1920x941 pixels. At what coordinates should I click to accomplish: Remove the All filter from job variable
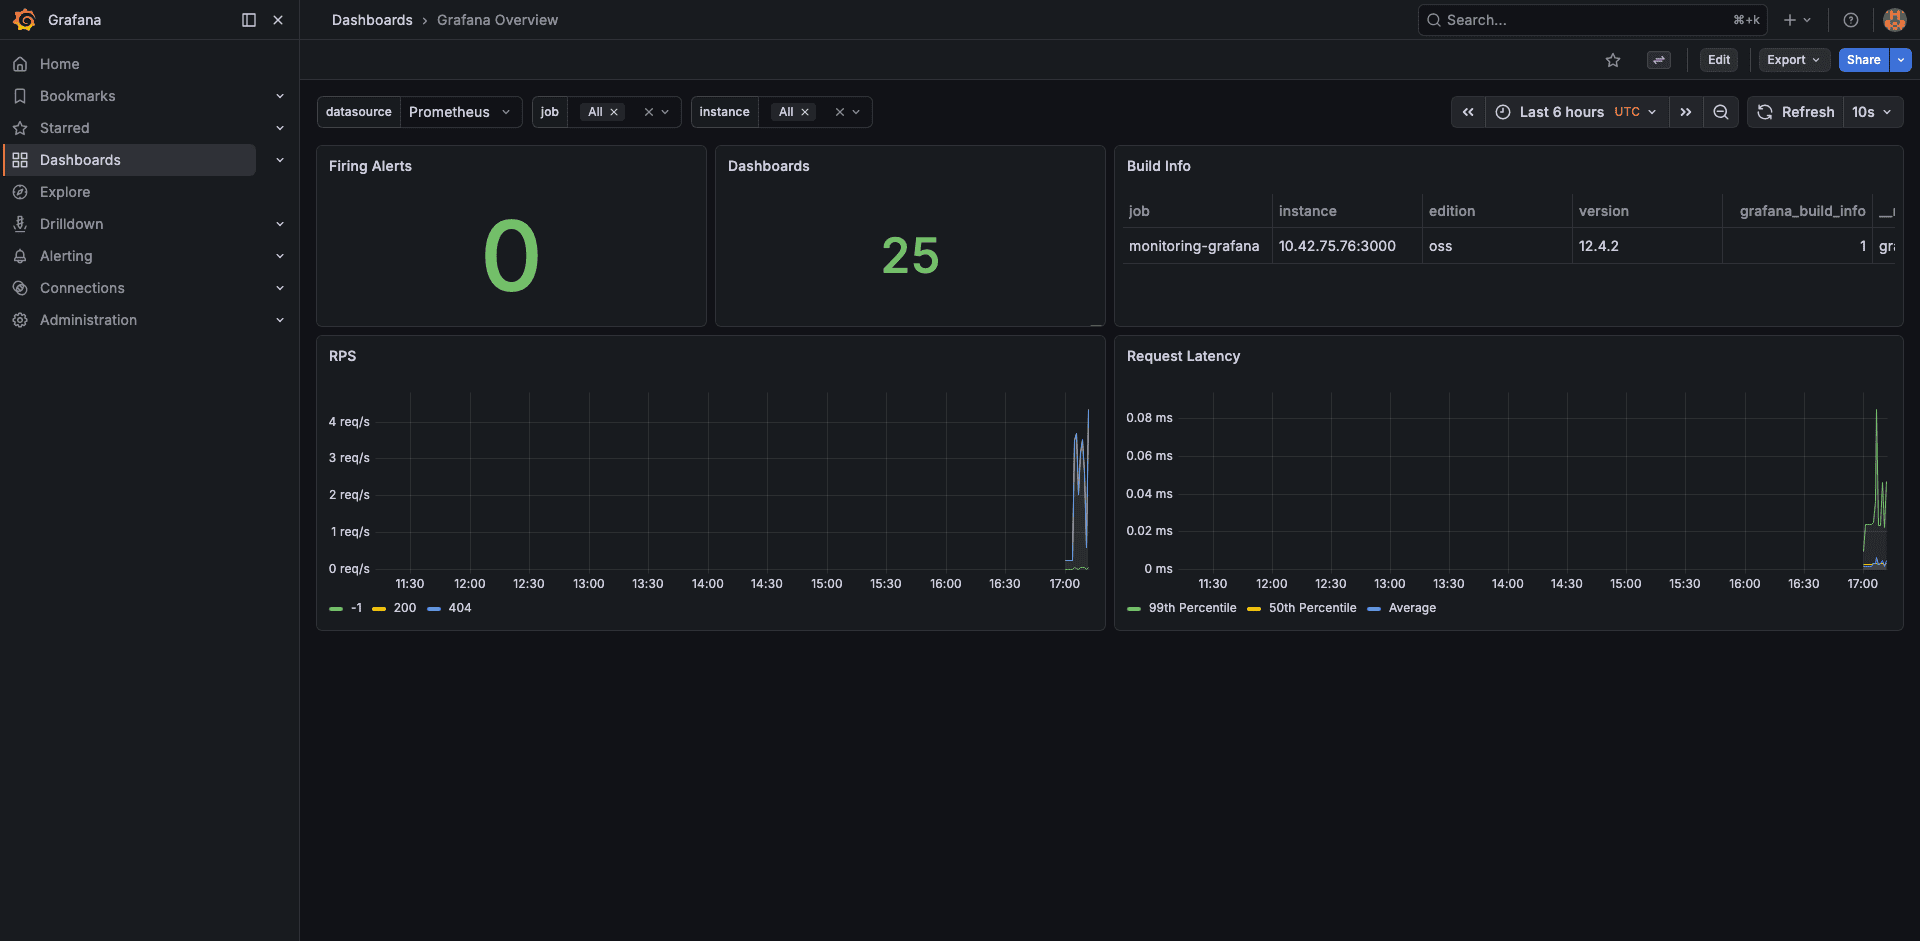(615, 112)
